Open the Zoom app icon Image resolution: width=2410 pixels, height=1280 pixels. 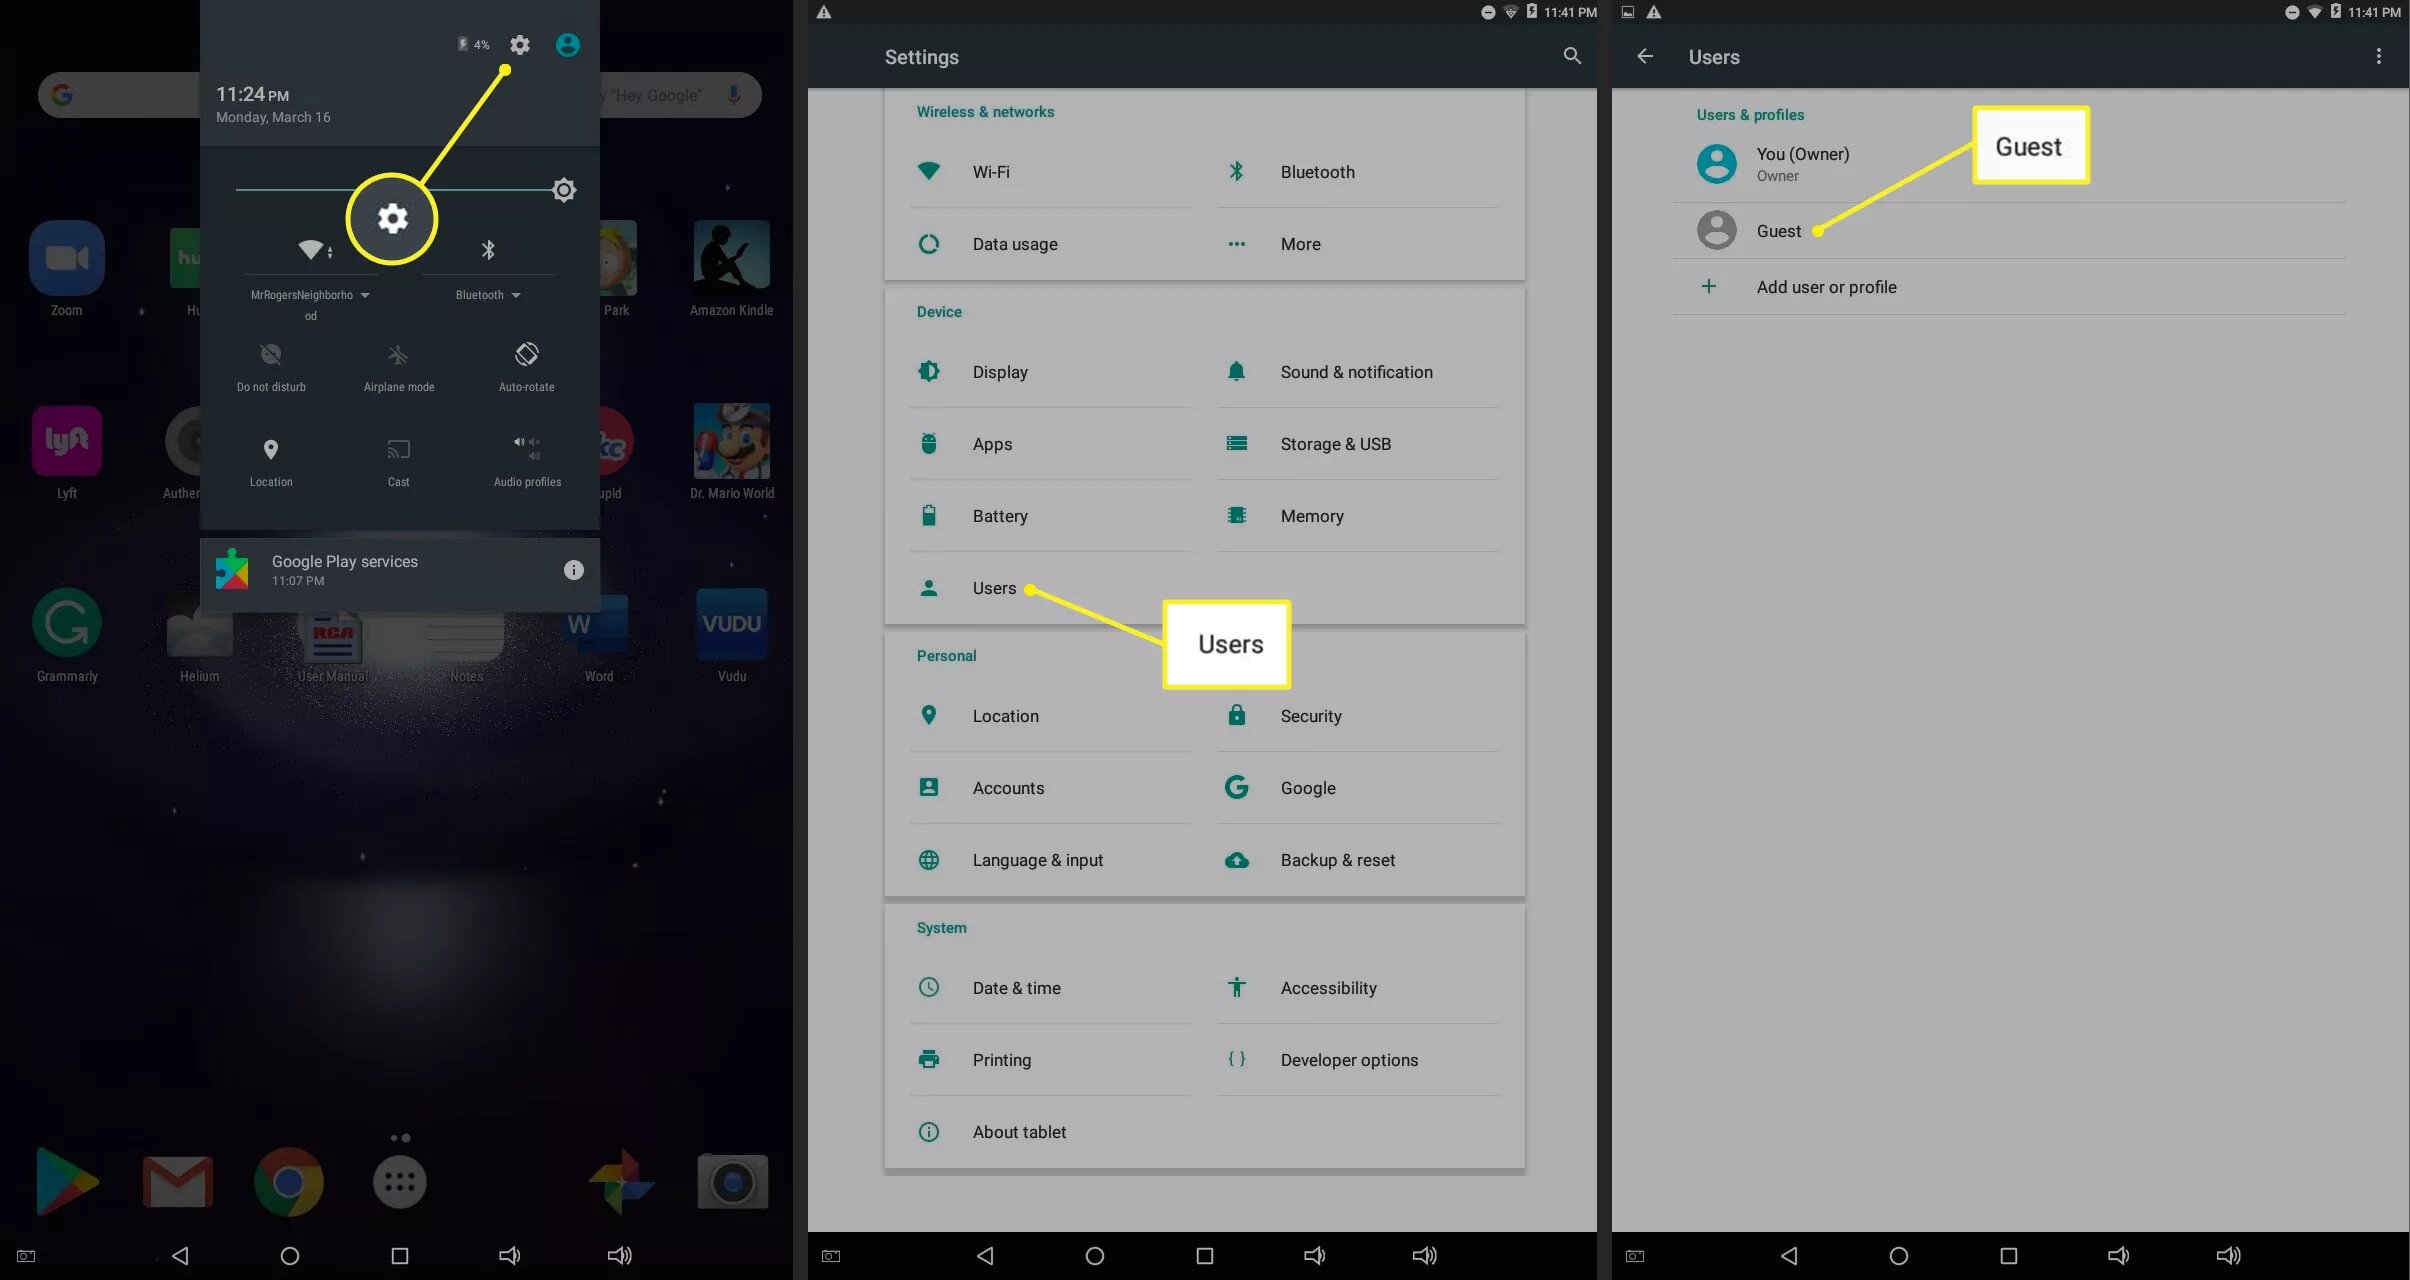point(66,259)
